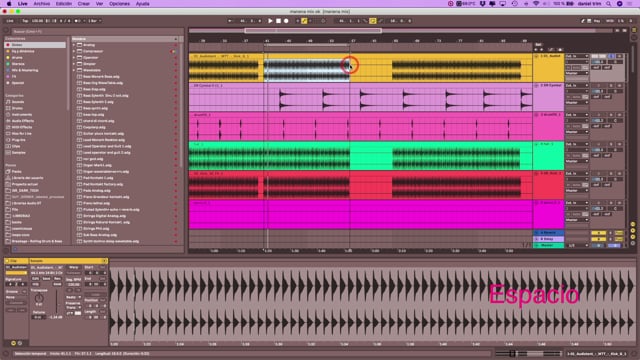Click the clip Edit button
The image size is (640, 360).
[36, 279]
